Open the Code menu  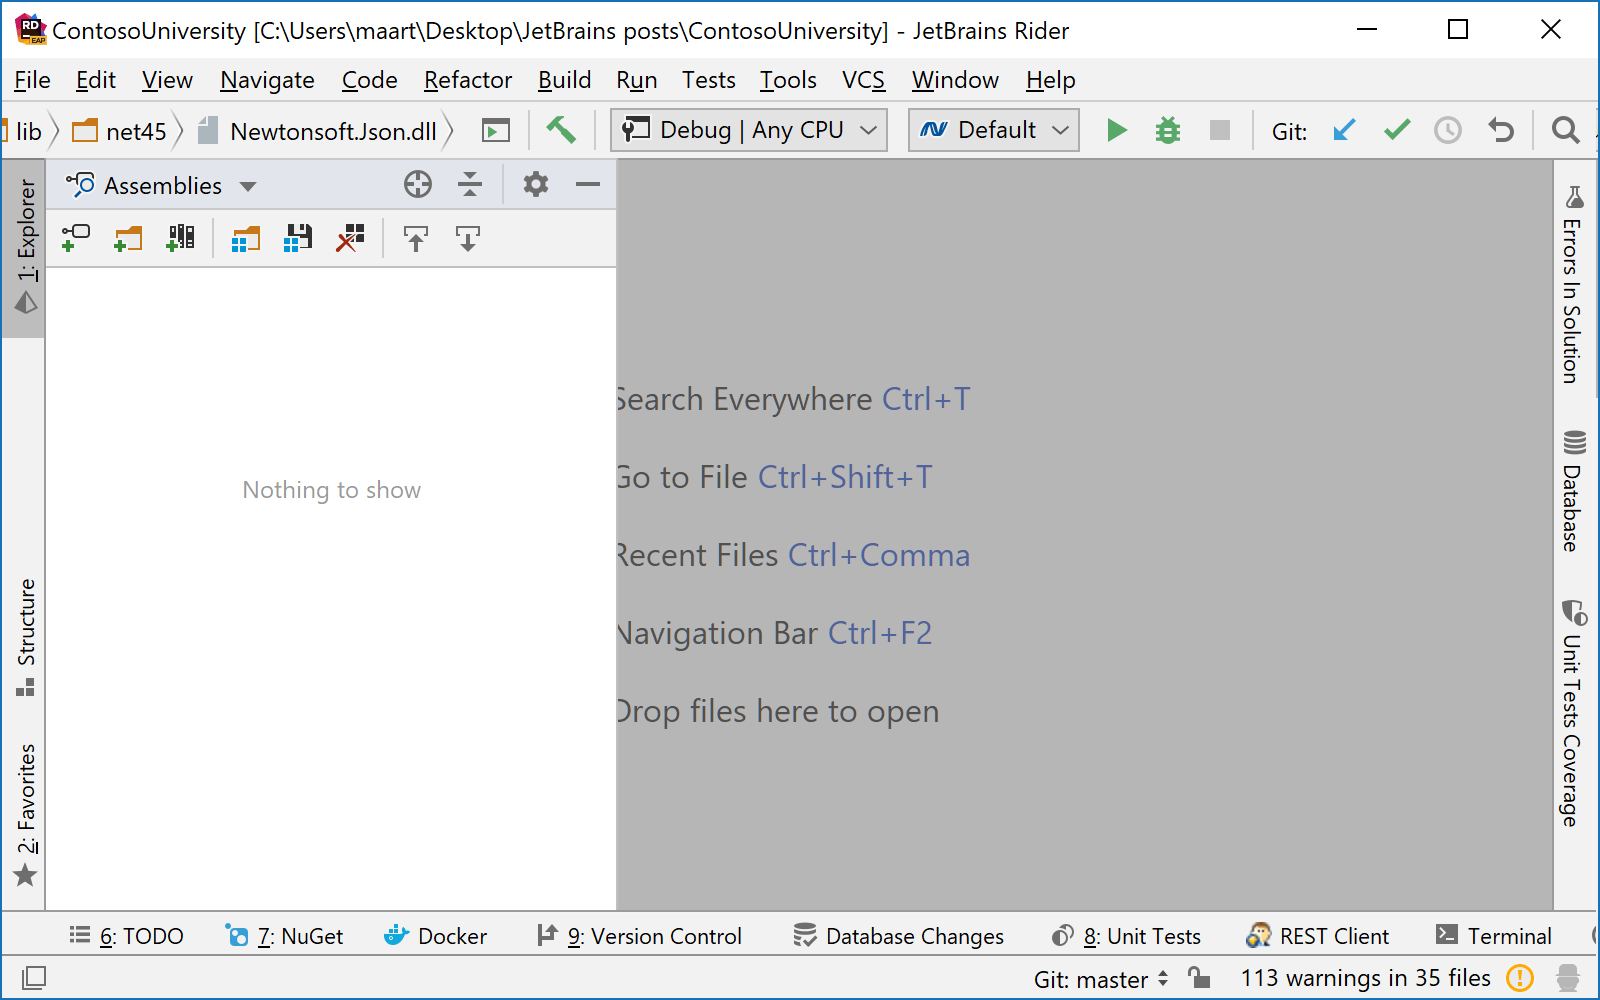370,80
